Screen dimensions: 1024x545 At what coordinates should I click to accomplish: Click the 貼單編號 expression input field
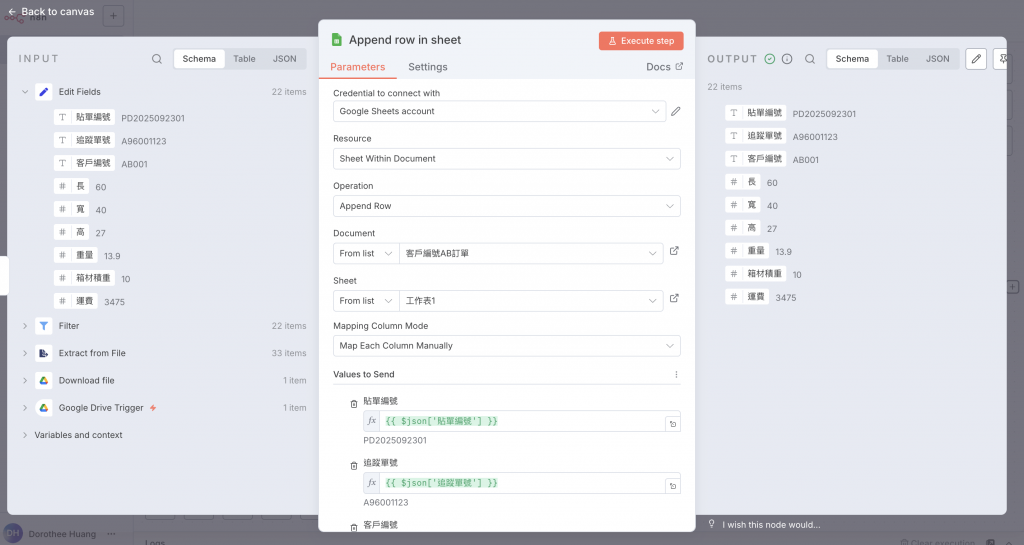click(x=522, y=421)
